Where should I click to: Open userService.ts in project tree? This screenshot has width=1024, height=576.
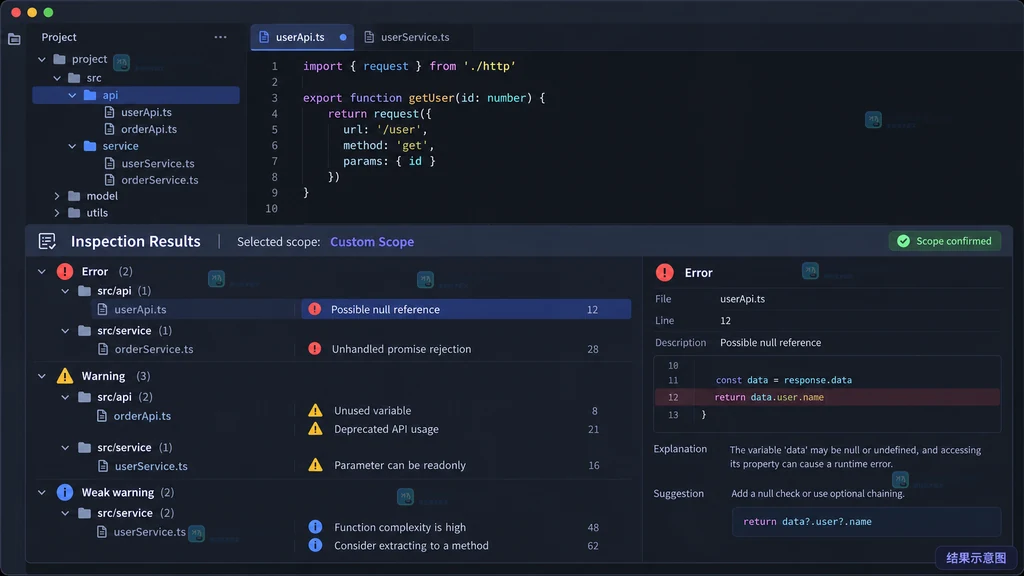pos(157,163)
